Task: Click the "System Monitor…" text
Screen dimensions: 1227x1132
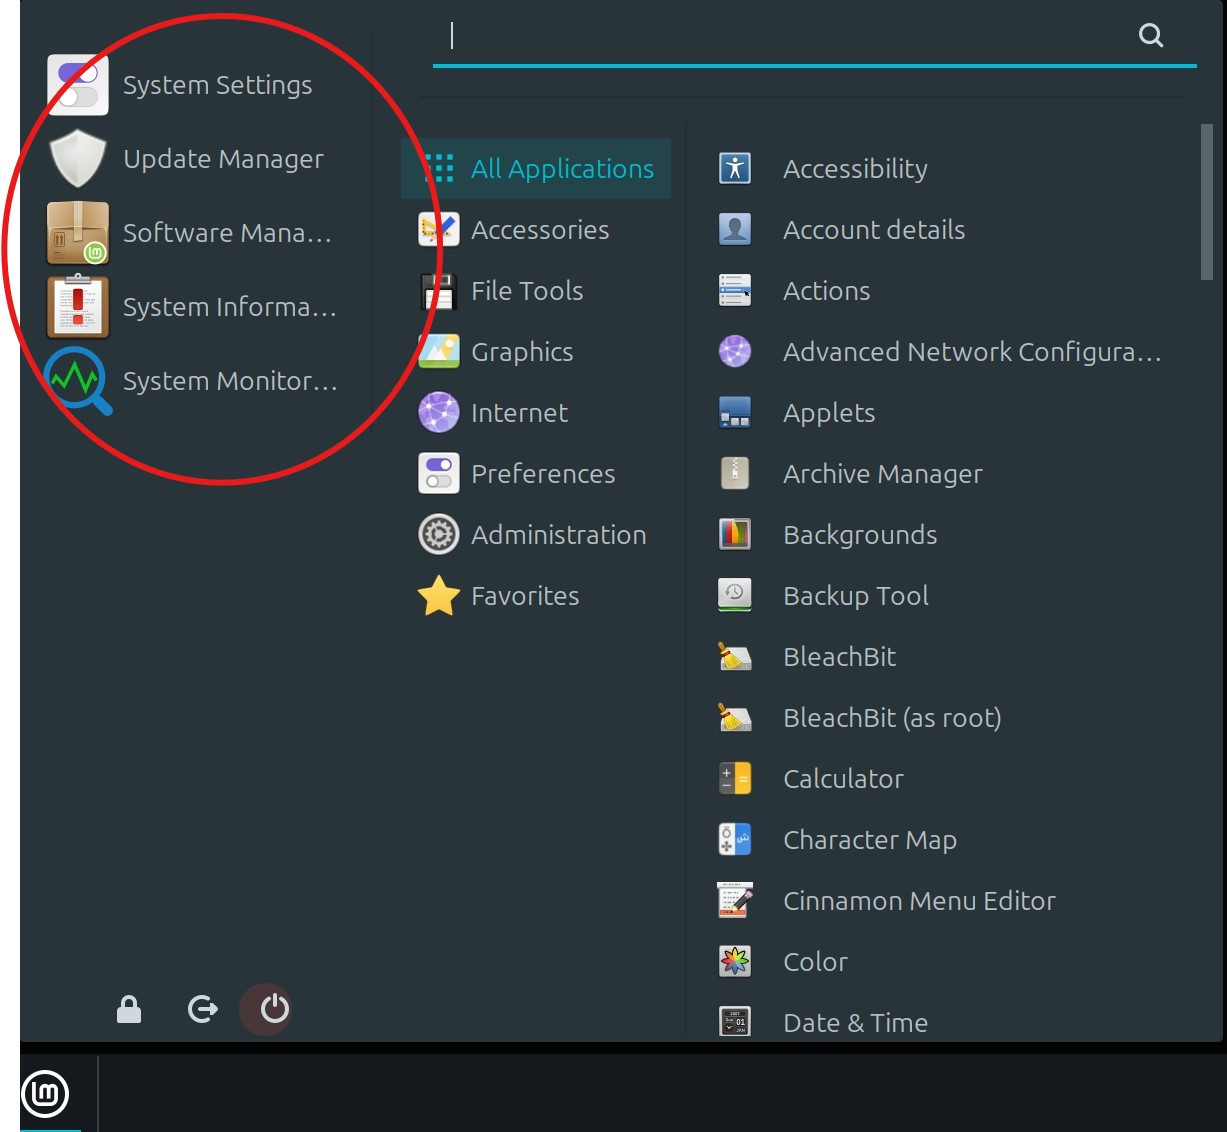Action: point(230,381)
